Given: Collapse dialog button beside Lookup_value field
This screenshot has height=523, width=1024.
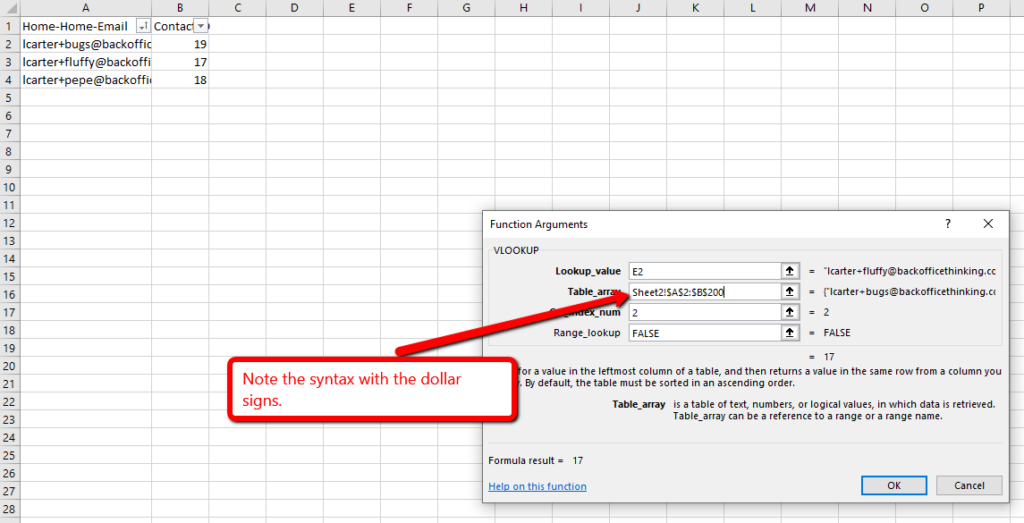Looking at the screenshot, I should (790, 271).
